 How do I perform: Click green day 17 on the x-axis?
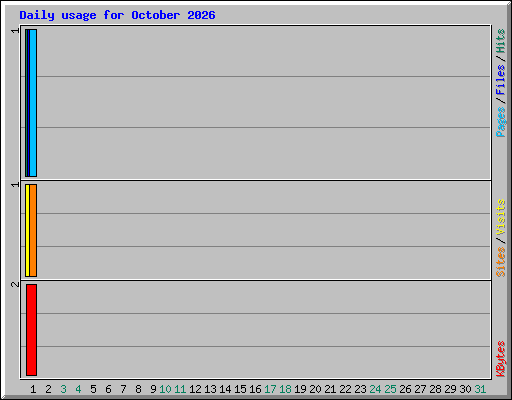[270, 389]
